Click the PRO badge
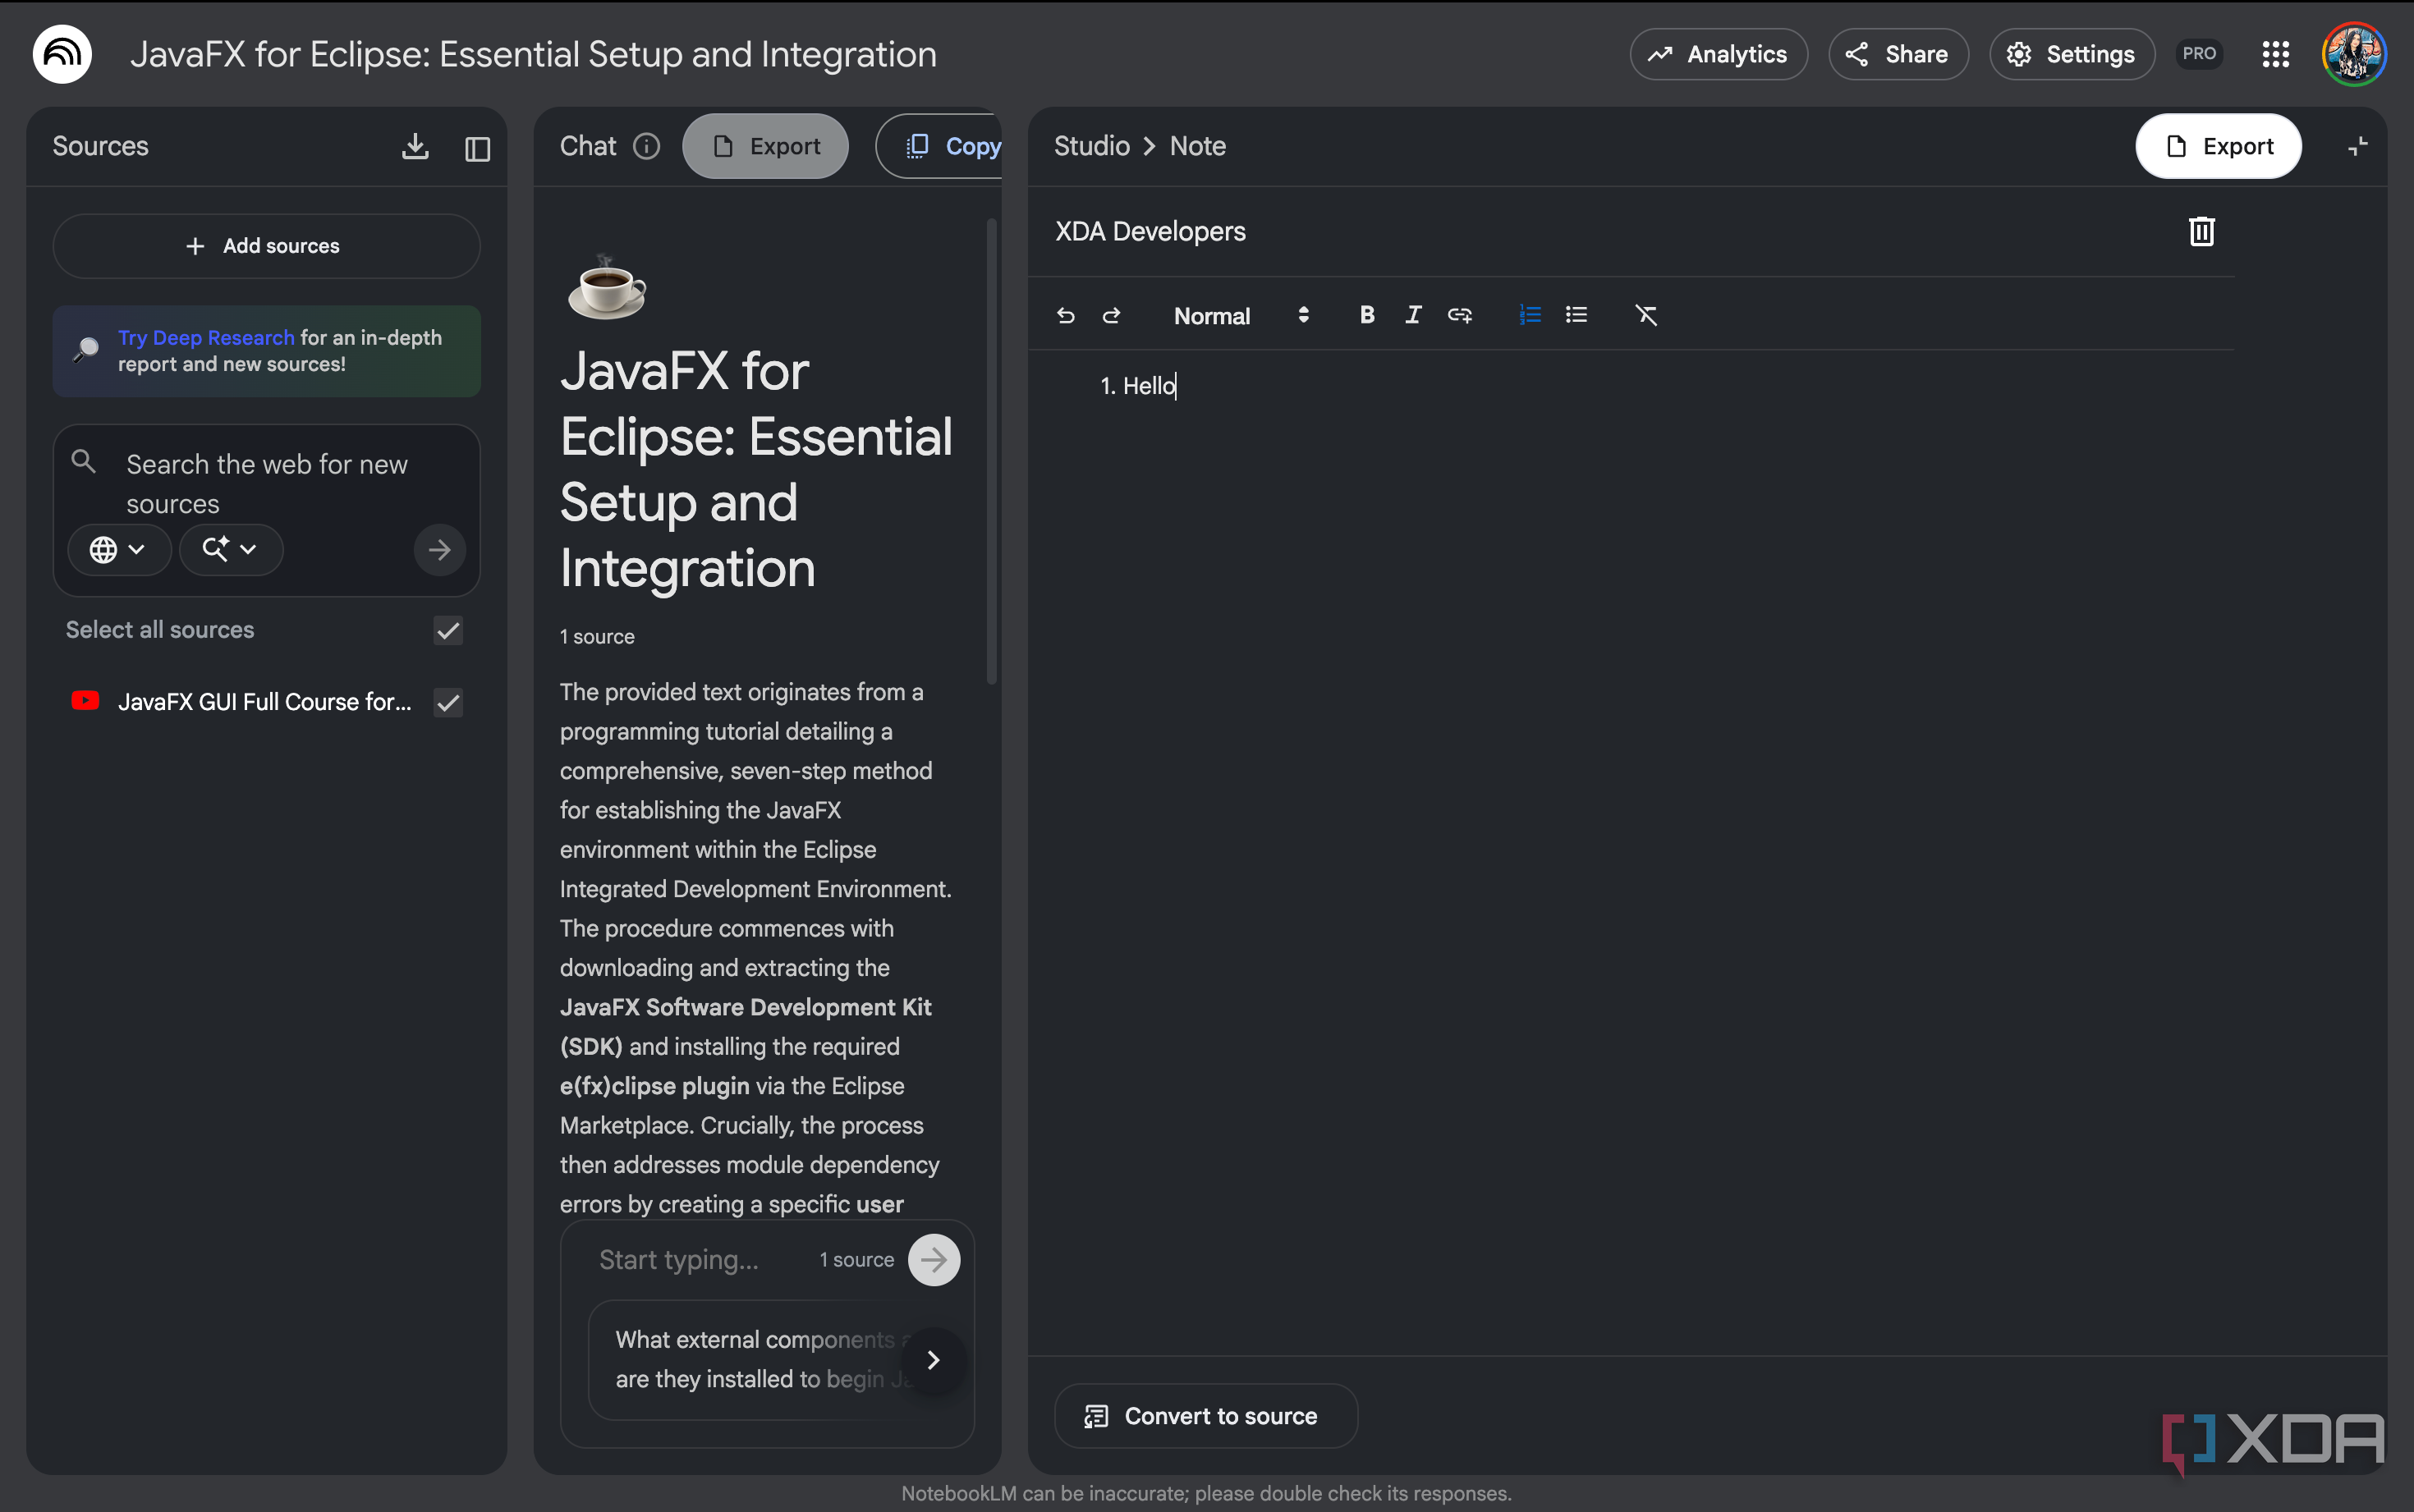2414x1512 pixels. pyautogui.click(x=2198, y=54)
